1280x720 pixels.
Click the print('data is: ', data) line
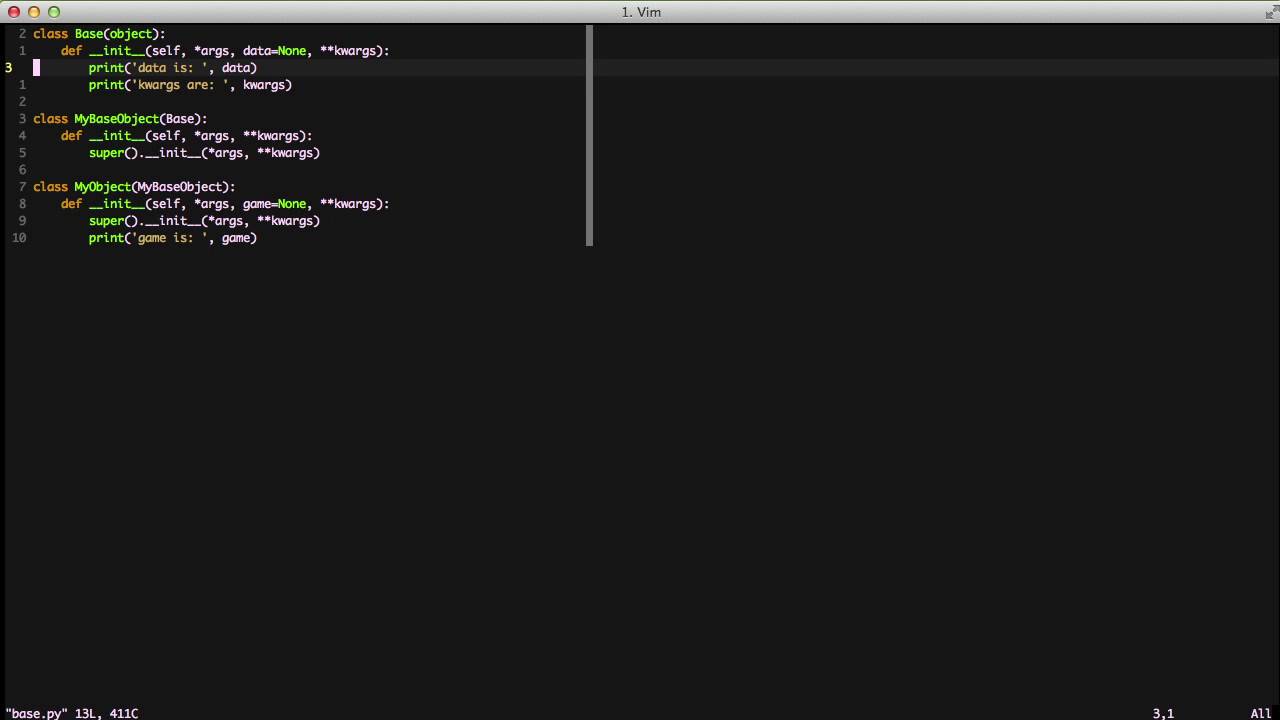(173, 68)
